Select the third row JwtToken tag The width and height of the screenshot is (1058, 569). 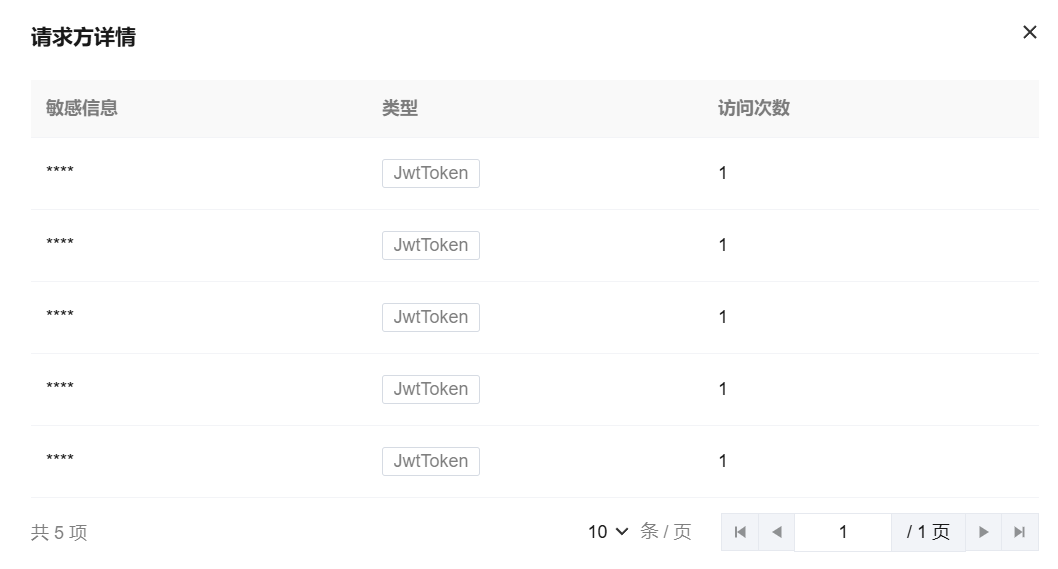430,317
